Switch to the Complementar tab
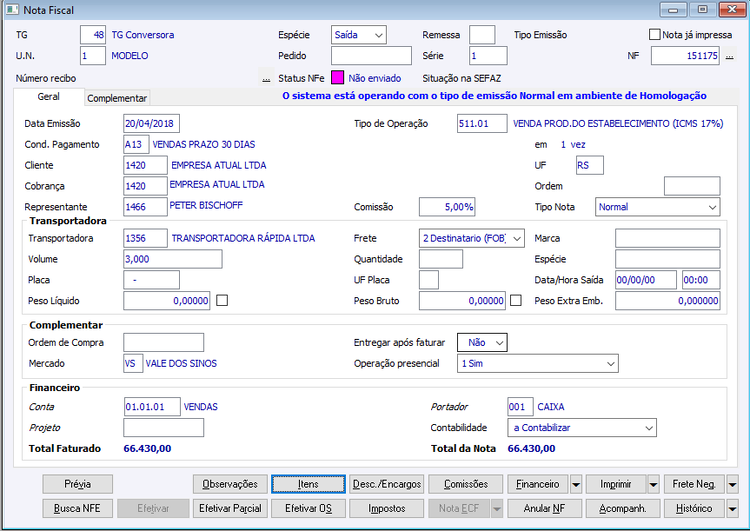The height and width of the screenshot is (531, 750). [x=117, y=98]
